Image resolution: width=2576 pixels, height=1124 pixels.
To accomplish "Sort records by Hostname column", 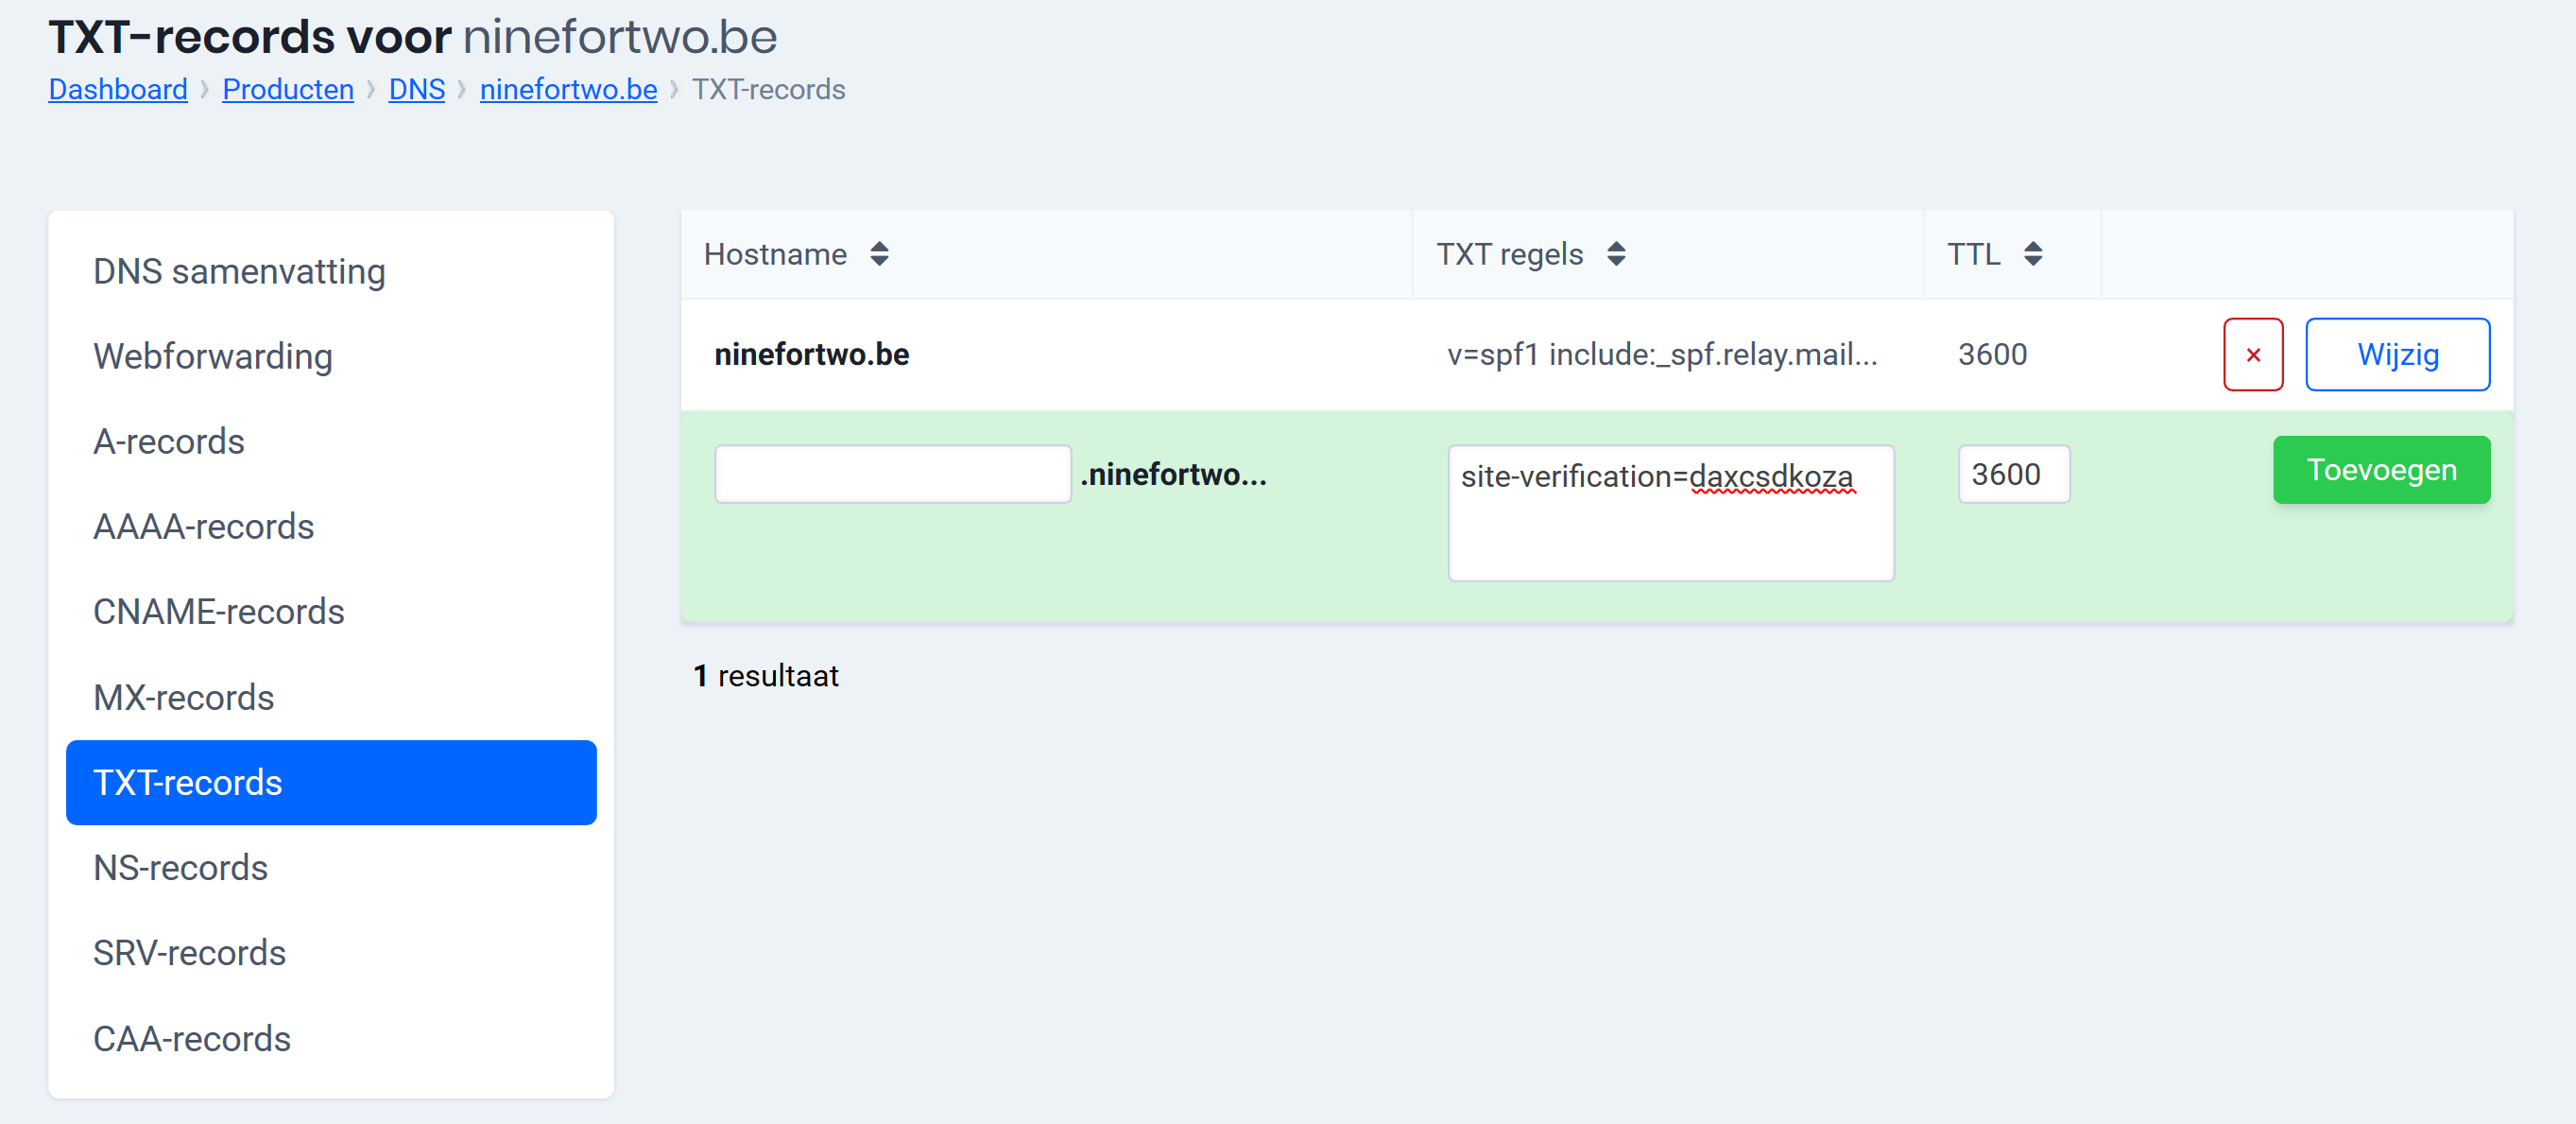I will [x=878, y=255].
